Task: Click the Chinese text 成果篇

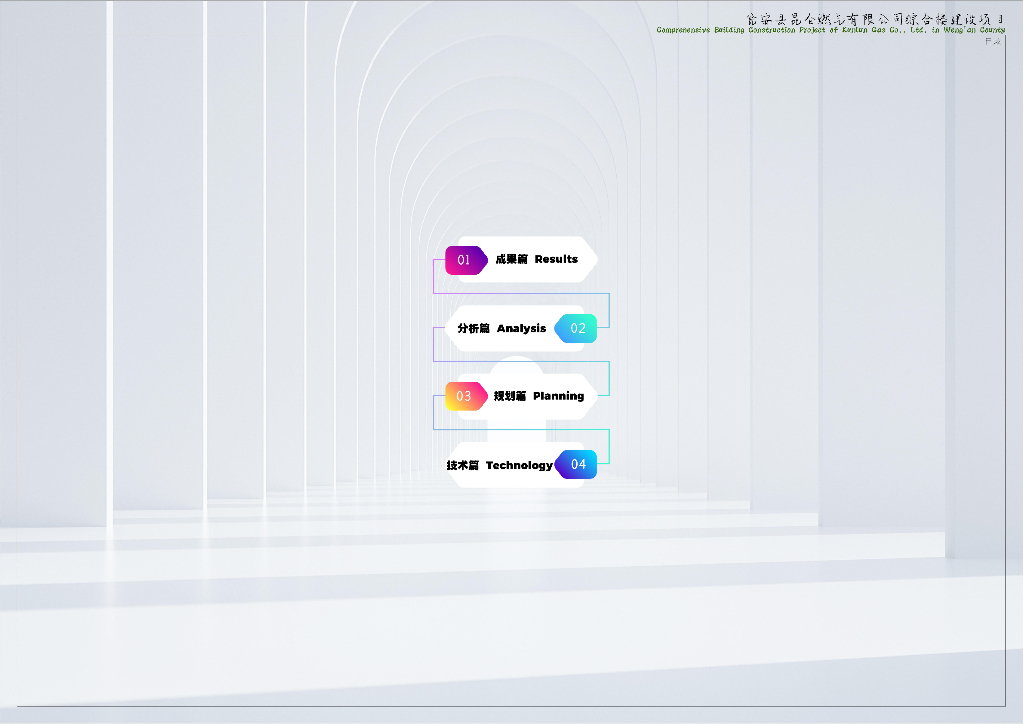Action: coord(511,260)
